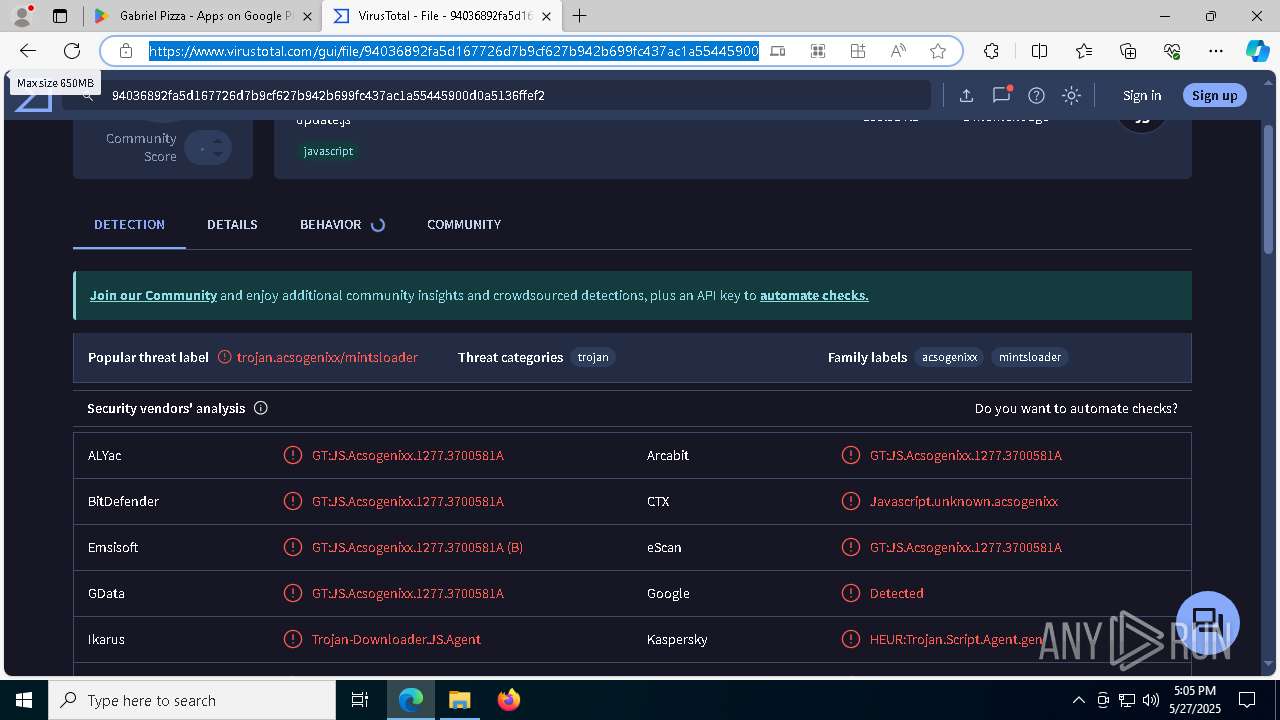Click the GData vendor name
The height and width of the screenshot is (720, 1280).
pos(106,593)
